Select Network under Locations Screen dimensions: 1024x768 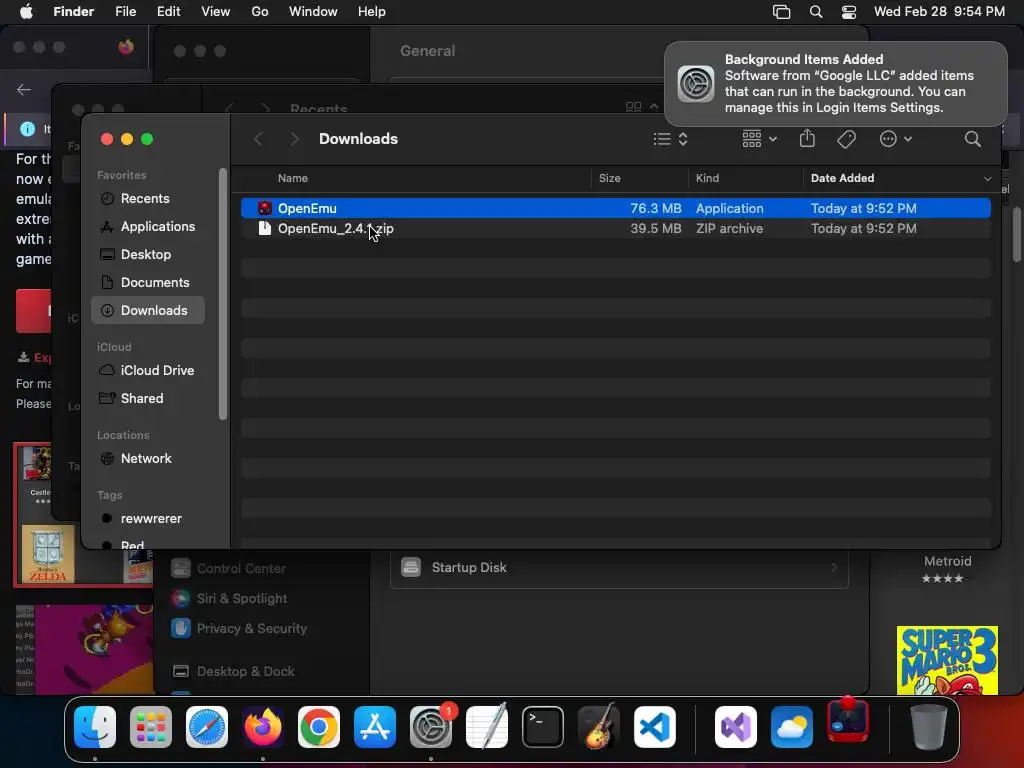click(148, 458)
